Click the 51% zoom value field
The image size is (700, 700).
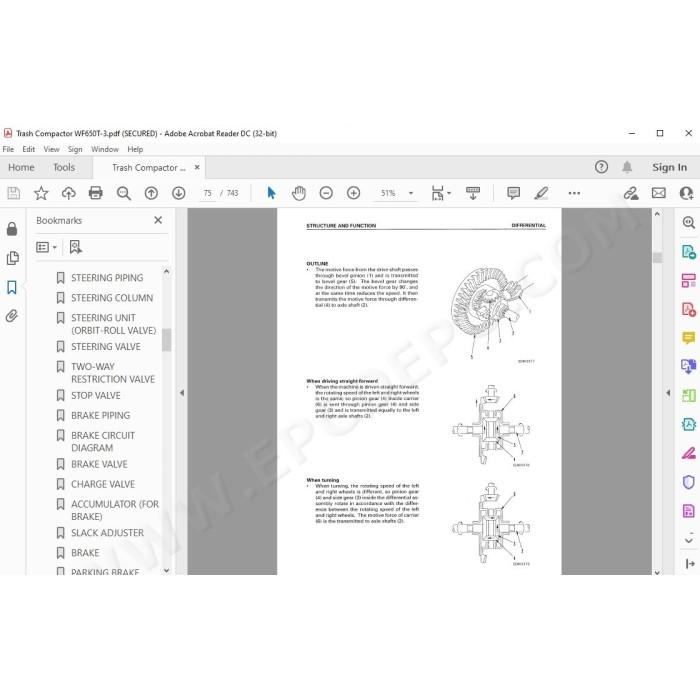click(388, 193)
